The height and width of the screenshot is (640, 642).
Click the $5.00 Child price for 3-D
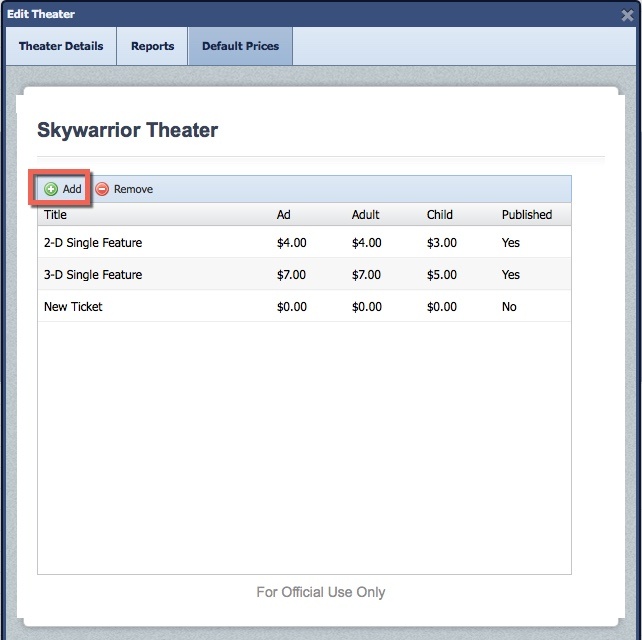point(442,274)
